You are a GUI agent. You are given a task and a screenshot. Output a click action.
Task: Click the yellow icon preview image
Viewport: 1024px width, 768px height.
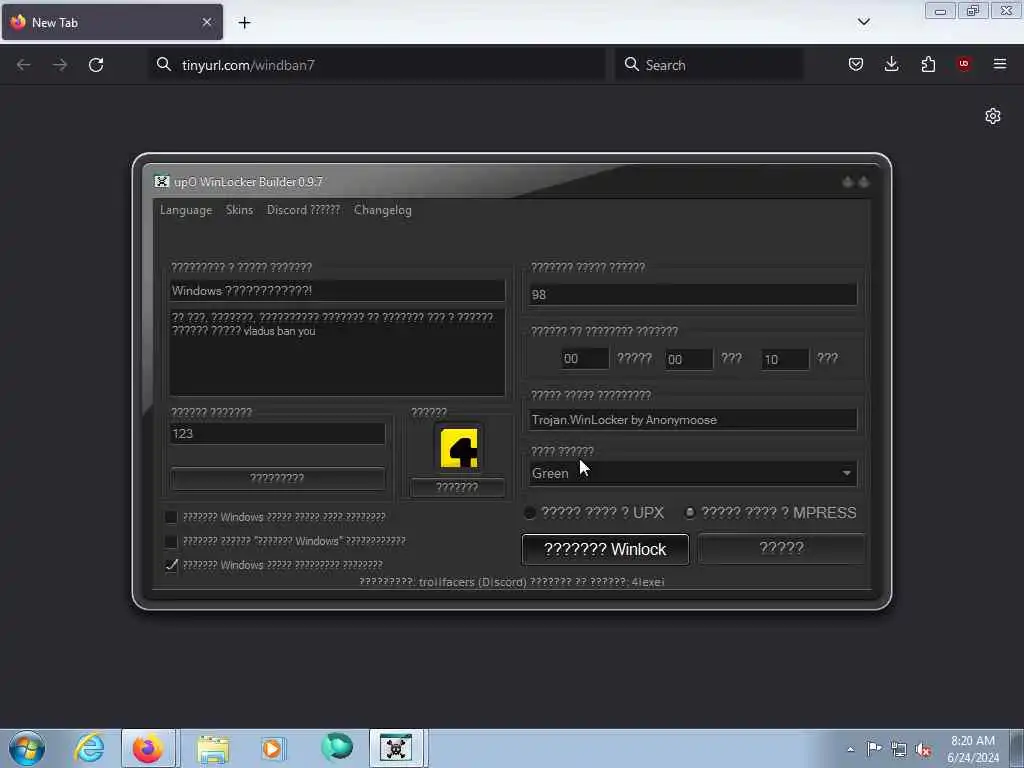458,448
